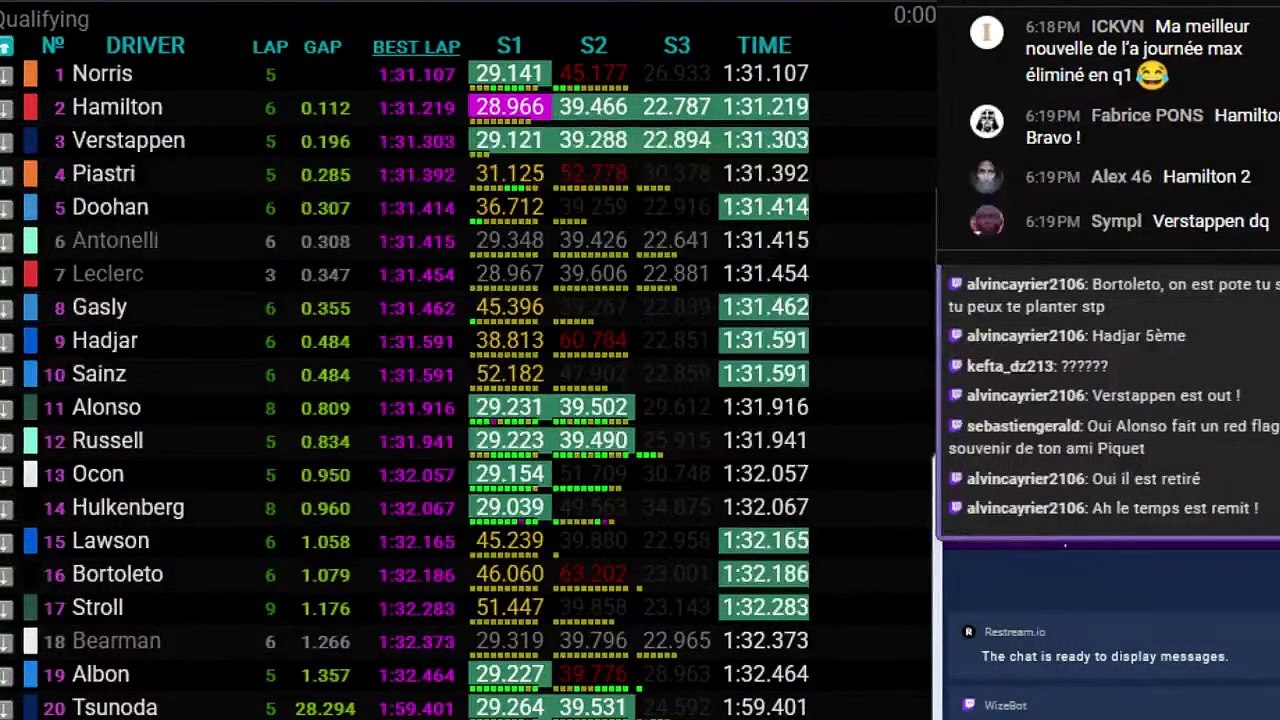Click Bearman's time 1:32.373
This screenshot has width=1280, height=720.
point(764,641)
